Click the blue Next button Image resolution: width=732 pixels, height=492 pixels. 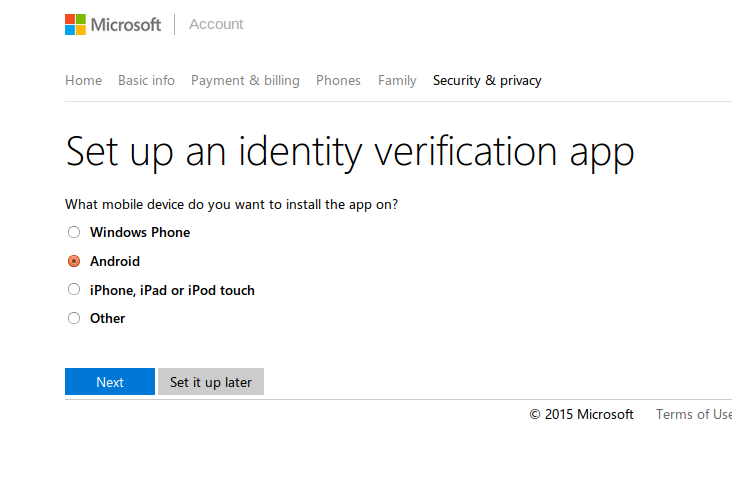tap(110, 381)
